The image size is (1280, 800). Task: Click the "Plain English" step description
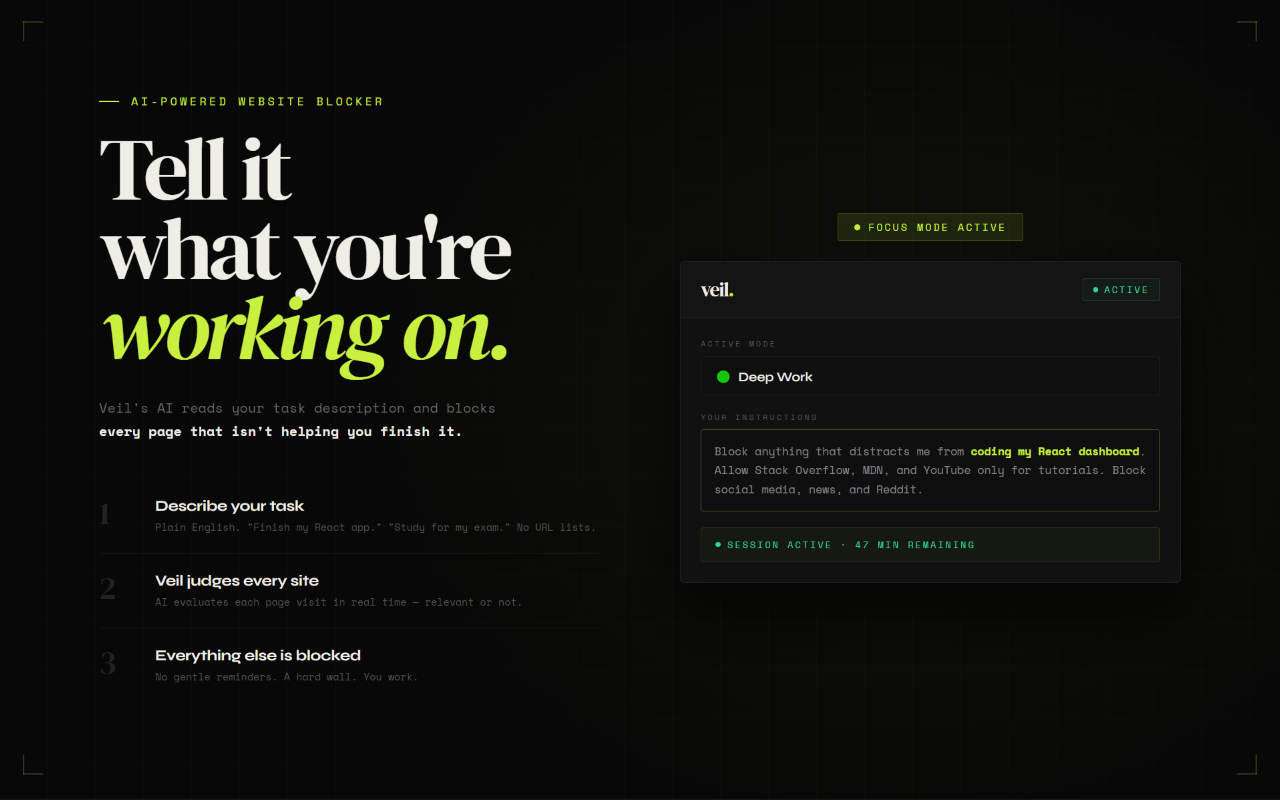pyautogui.click(x=375, y=527)
